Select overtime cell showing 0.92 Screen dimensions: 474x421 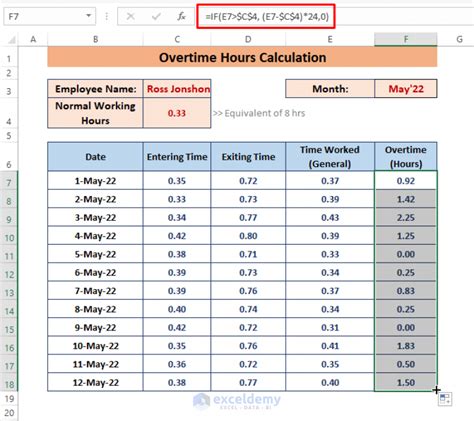[x=406, y=181]
